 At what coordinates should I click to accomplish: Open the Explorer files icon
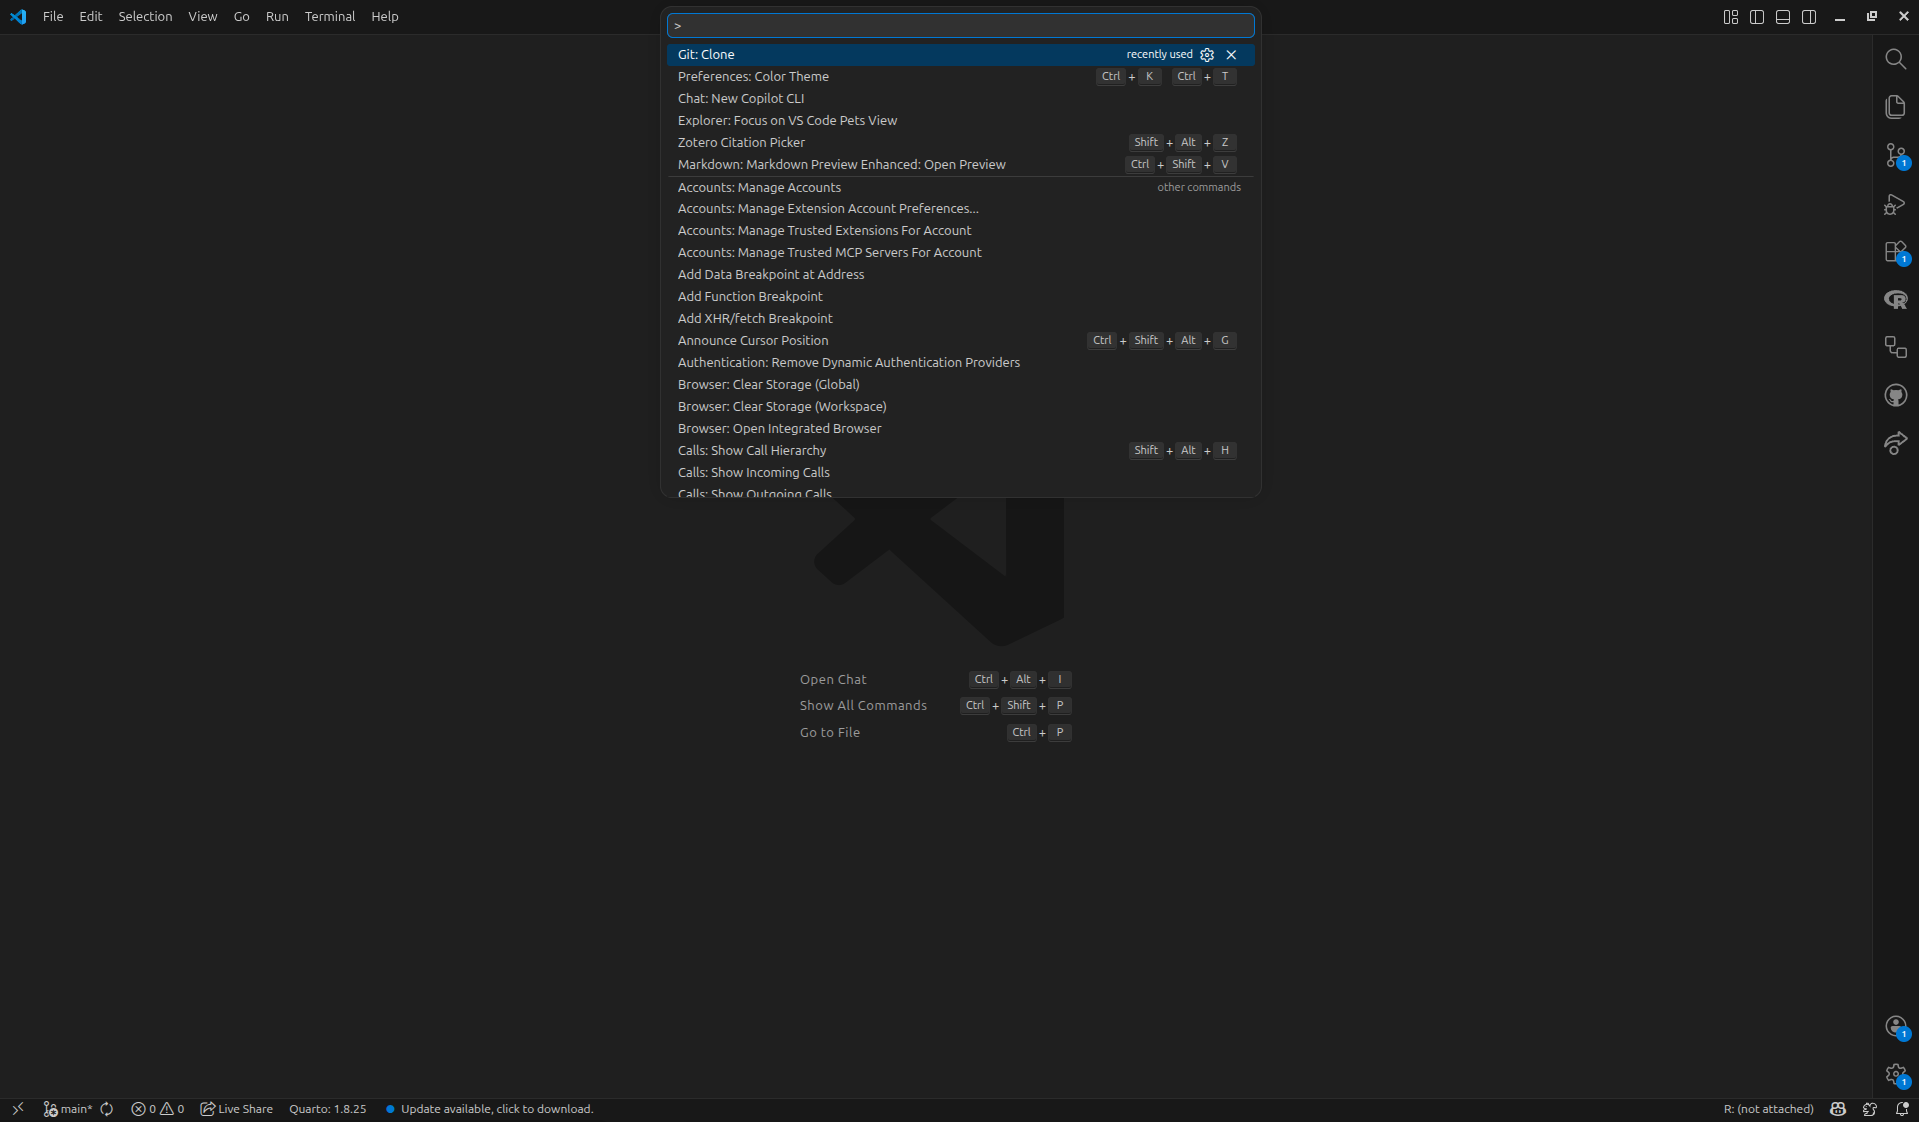pos(1895,107)
